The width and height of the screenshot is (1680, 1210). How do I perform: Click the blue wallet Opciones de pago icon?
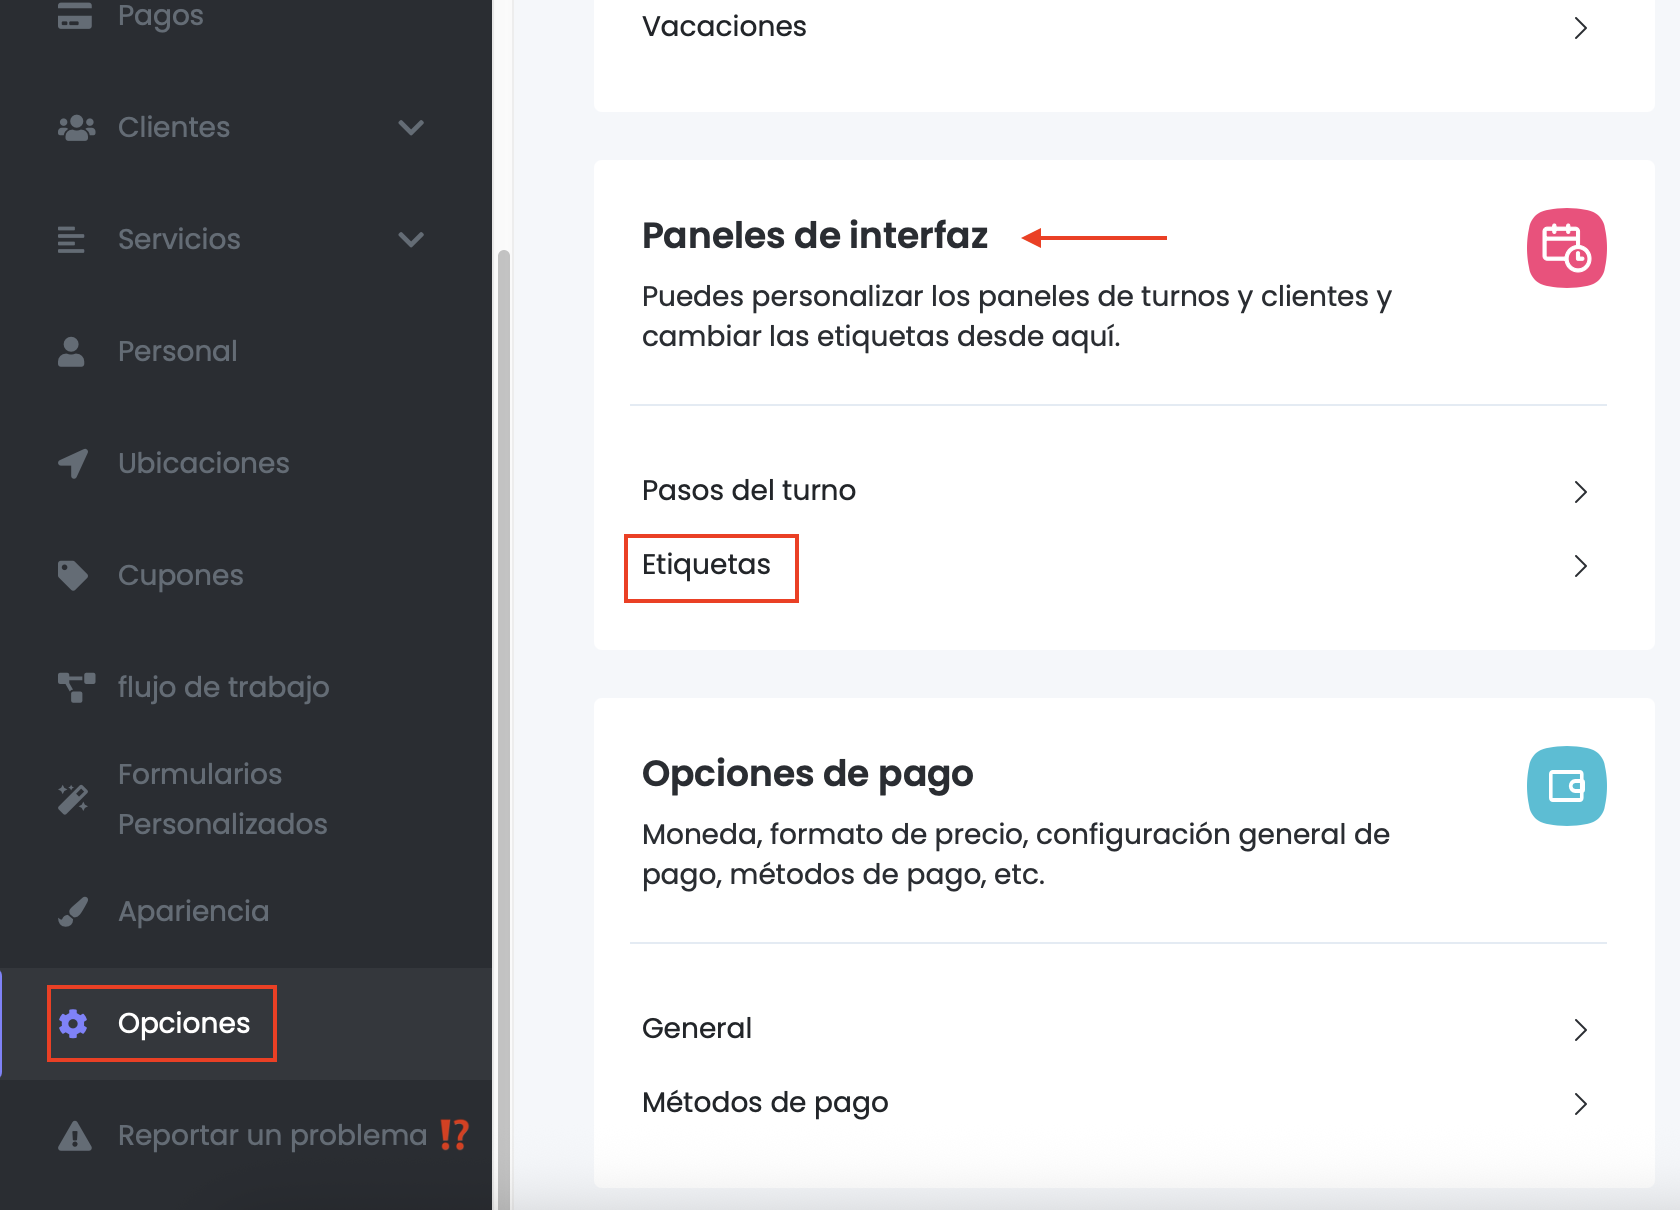click(1566, 786)
